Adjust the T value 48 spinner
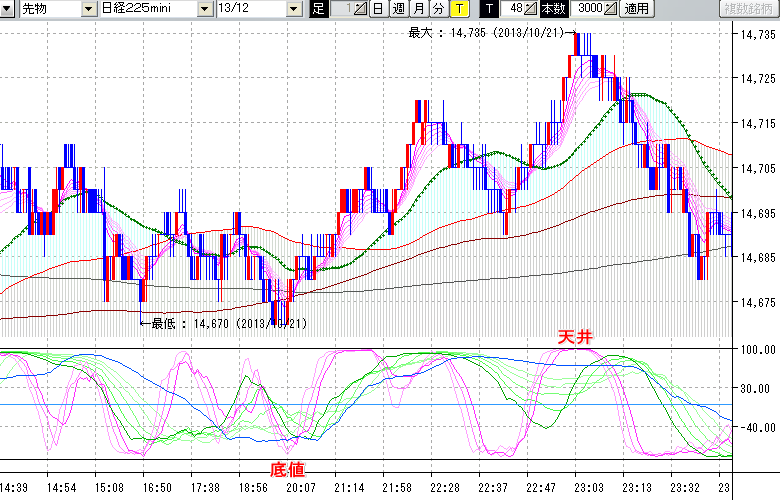Viewport: 780px width, 500px height. tap(532, 9)
